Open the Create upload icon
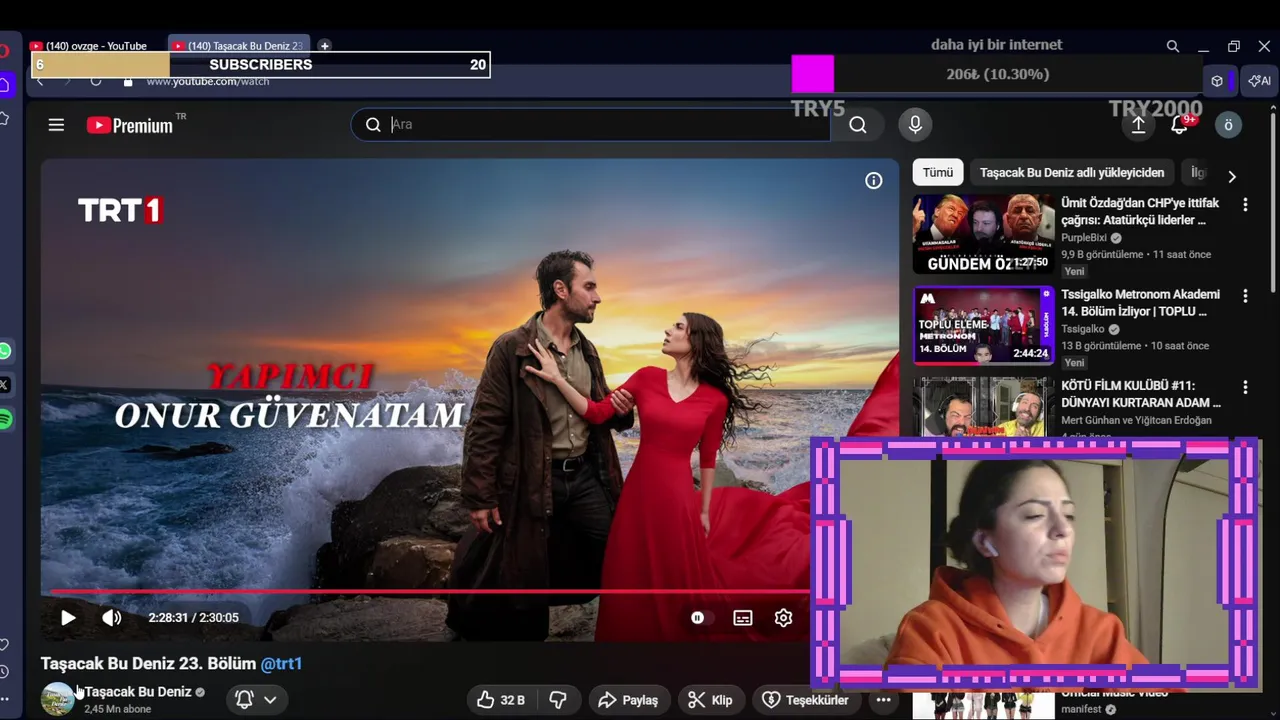This screenshot has height=720, width=1280. click(x=1138, y=125)
